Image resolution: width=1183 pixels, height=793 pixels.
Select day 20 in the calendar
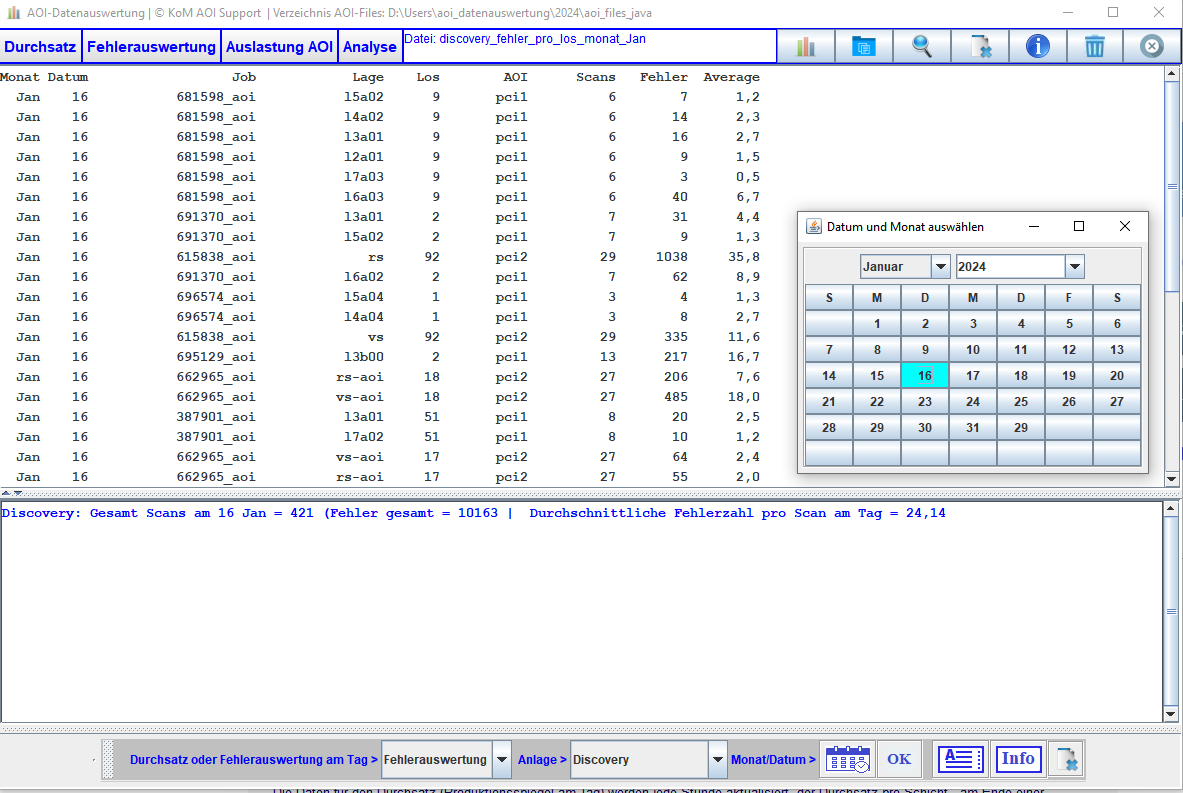(1117, 376)
